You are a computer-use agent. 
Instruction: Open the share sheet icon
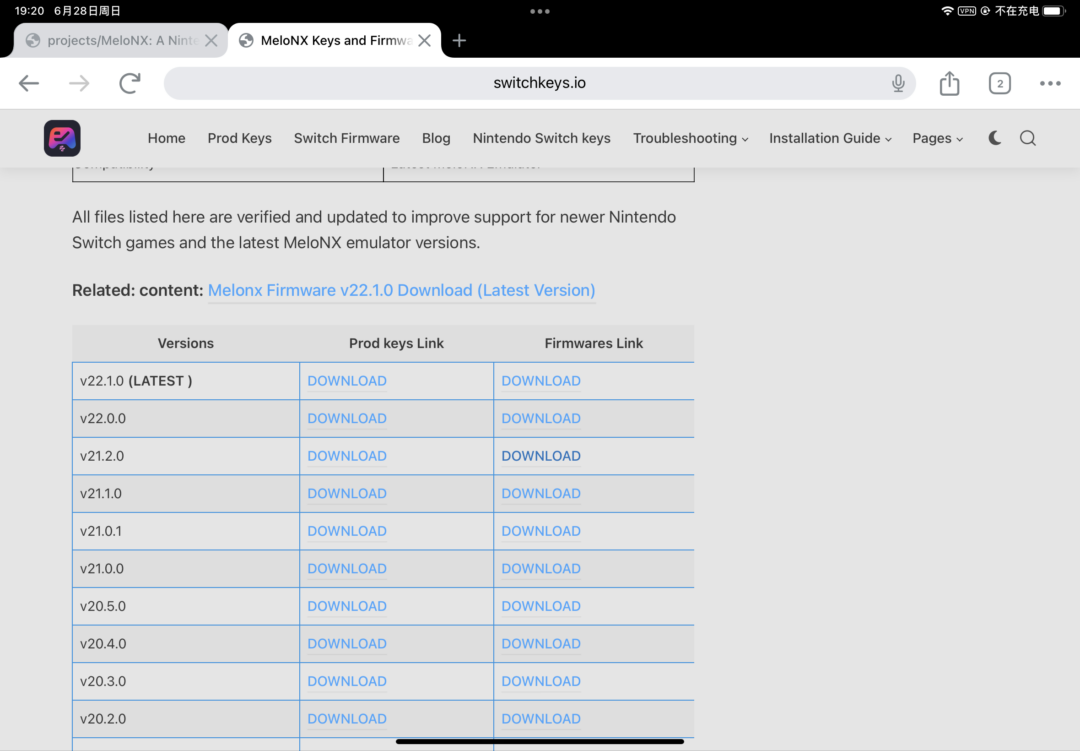coord(949,83)
